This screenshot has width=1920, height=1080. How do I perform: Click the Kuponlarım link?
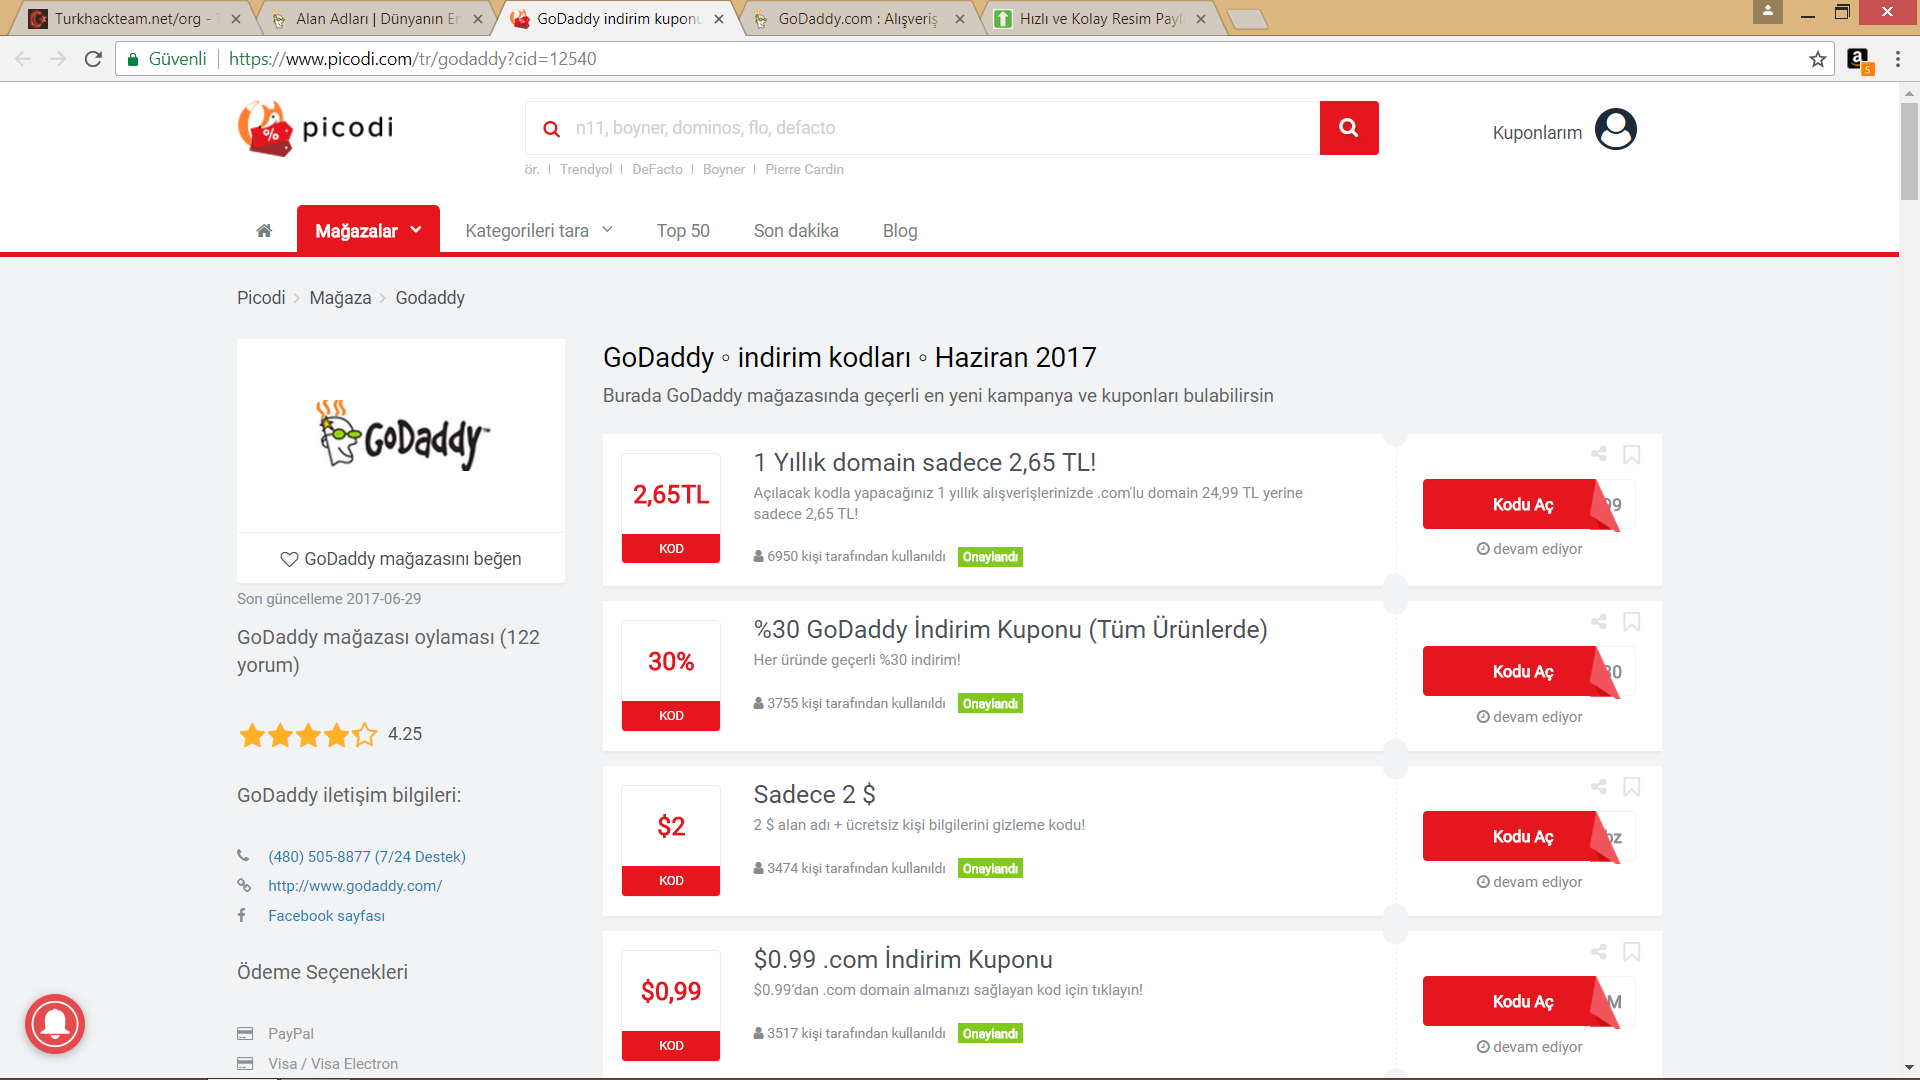coord(1537,133)
